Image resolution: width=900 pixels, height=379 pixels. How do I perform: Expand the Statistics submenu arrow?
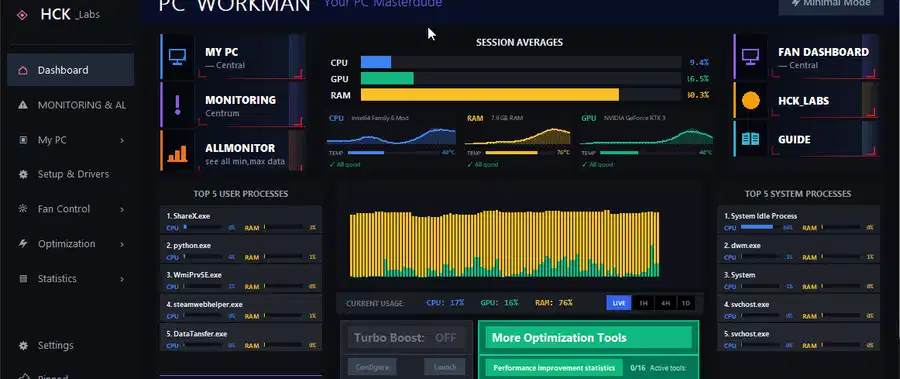[x=122, y=279]
